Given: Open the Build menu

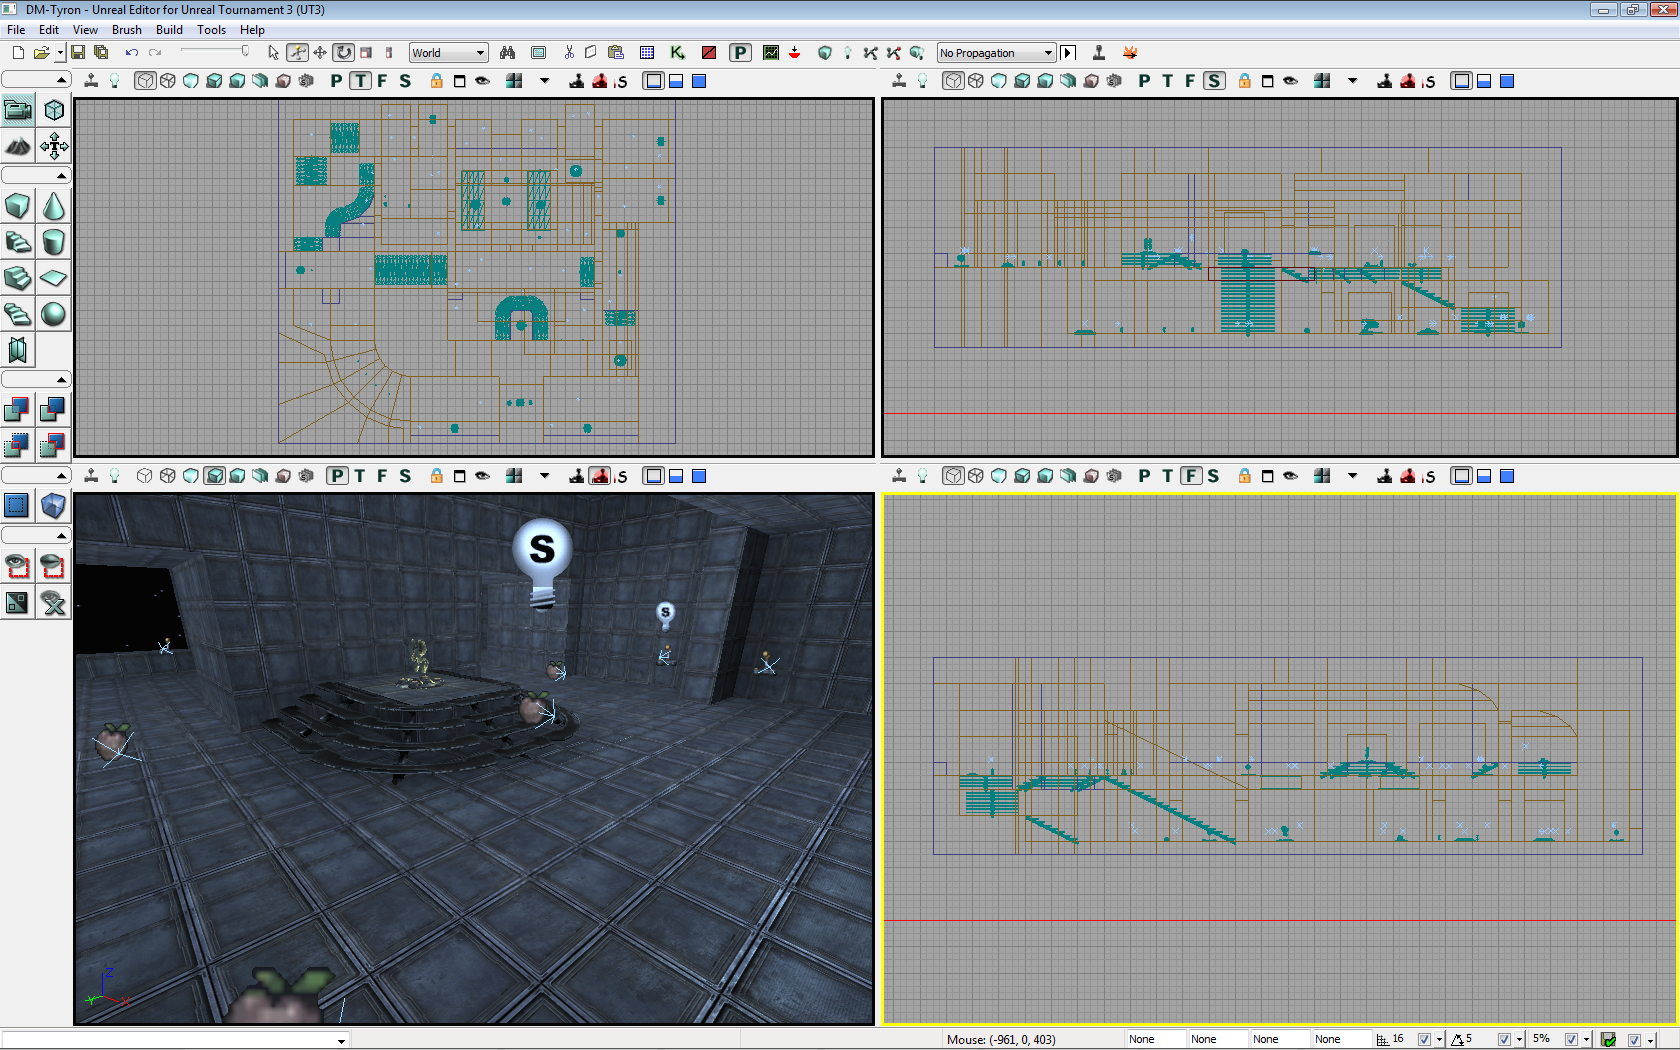Looking at the screenshot, I should [x=169, y=30].
